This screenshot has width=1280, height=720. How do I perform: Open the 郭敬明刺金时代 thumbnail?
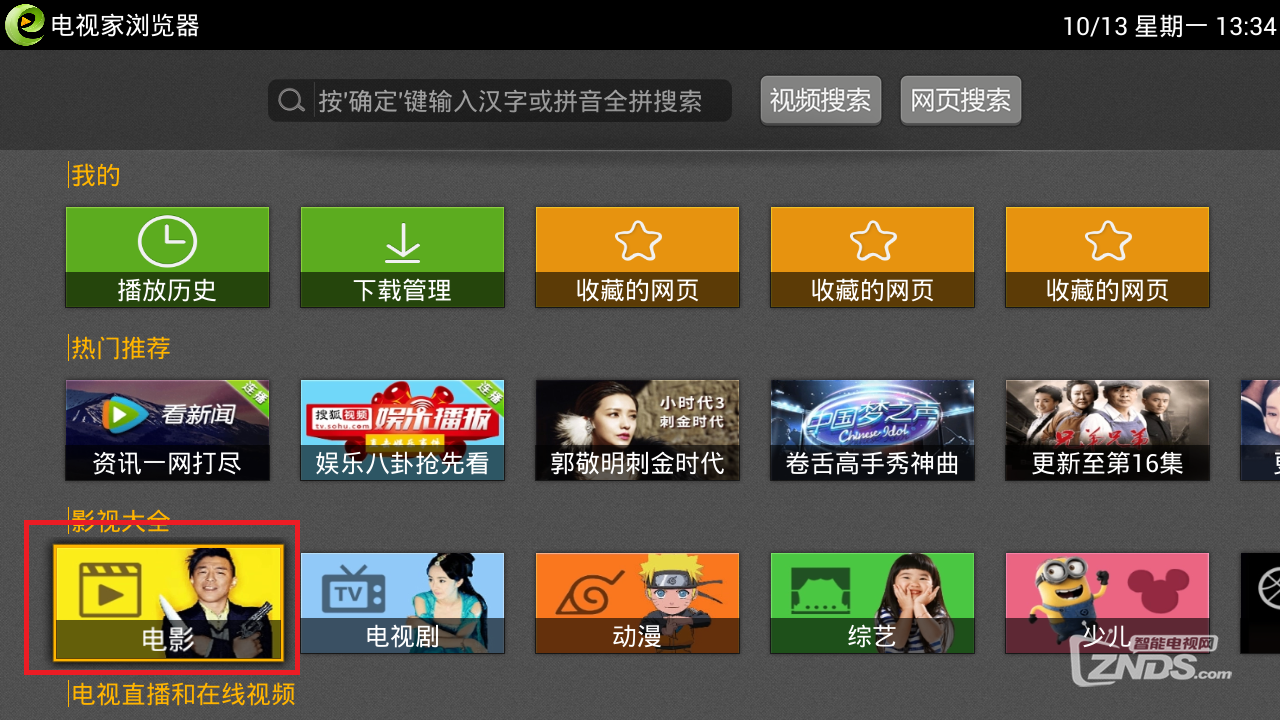[x=637, y=430]
